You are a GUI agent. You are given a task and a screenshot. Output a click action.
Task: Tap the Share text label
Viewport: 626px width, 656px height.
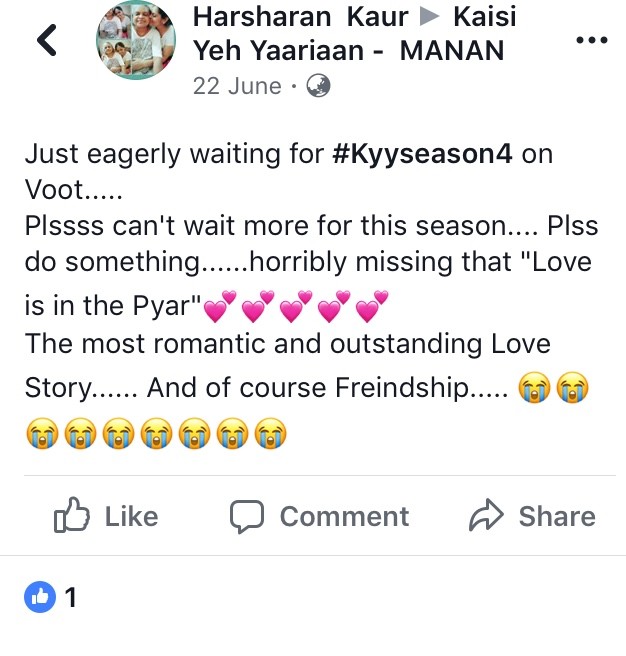click(557, 516)
